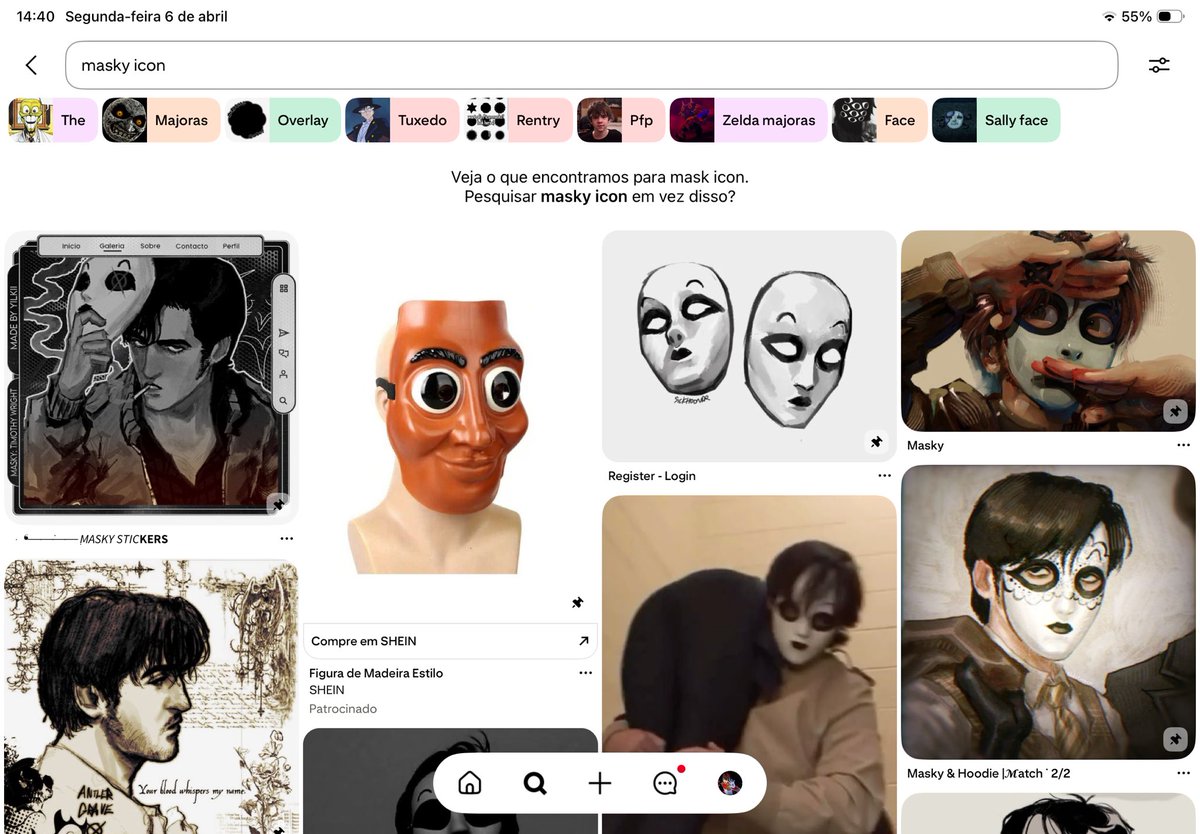Open more options for MASKY STICKERS pin

tap(287, 539)
